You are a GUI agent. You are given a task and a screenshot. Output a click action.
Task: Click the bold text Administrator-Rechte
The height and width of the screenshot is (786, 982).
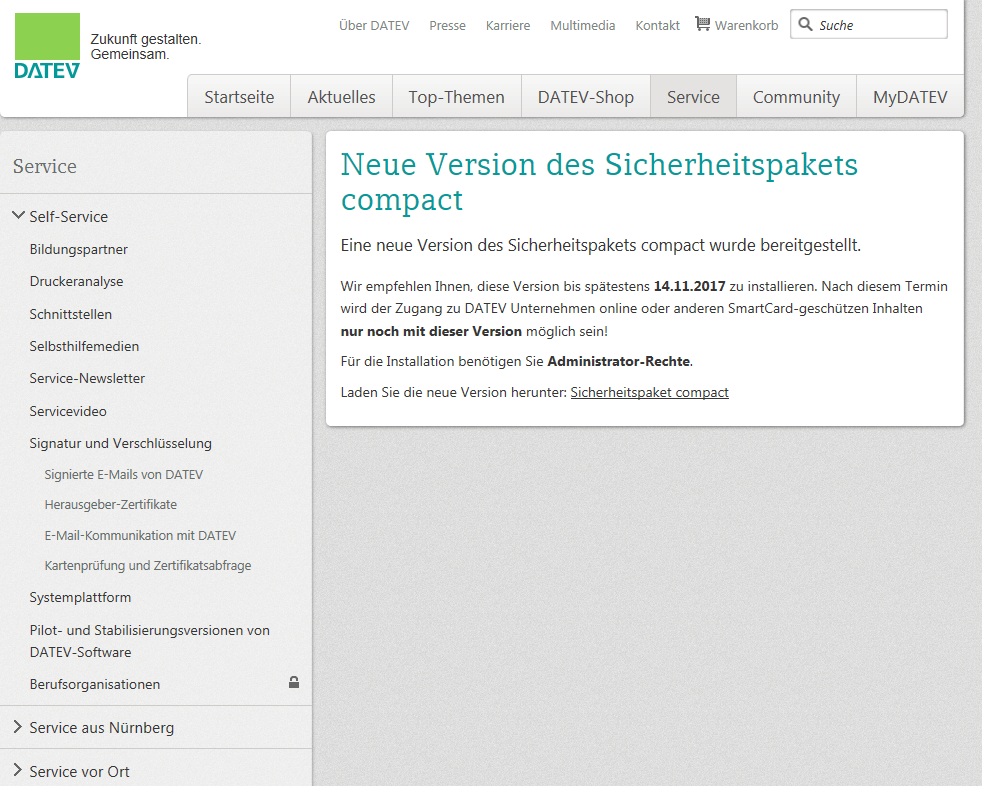tap(619, 361)
